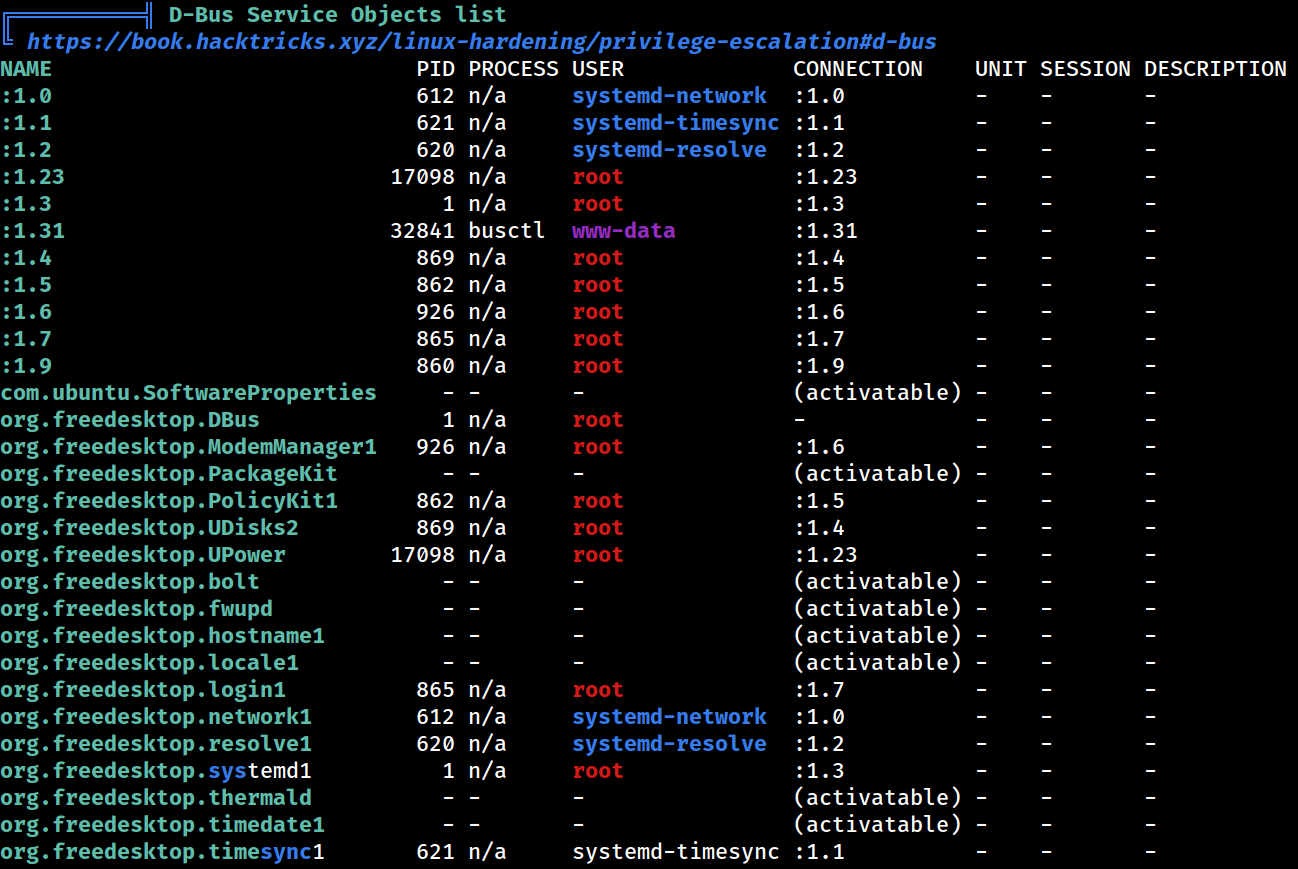This screenshot has width=1298, height=869.
Task: Click PID 17098 in the :1.23 row
Action: tap(423, 177)
